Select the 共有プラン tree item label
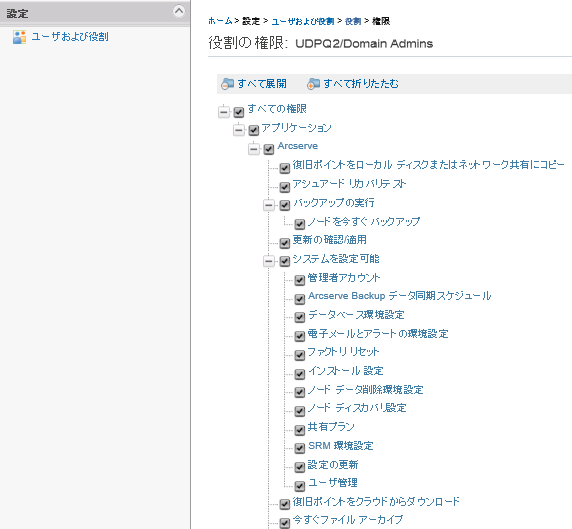572x529 pixels. tap(331, 427)
